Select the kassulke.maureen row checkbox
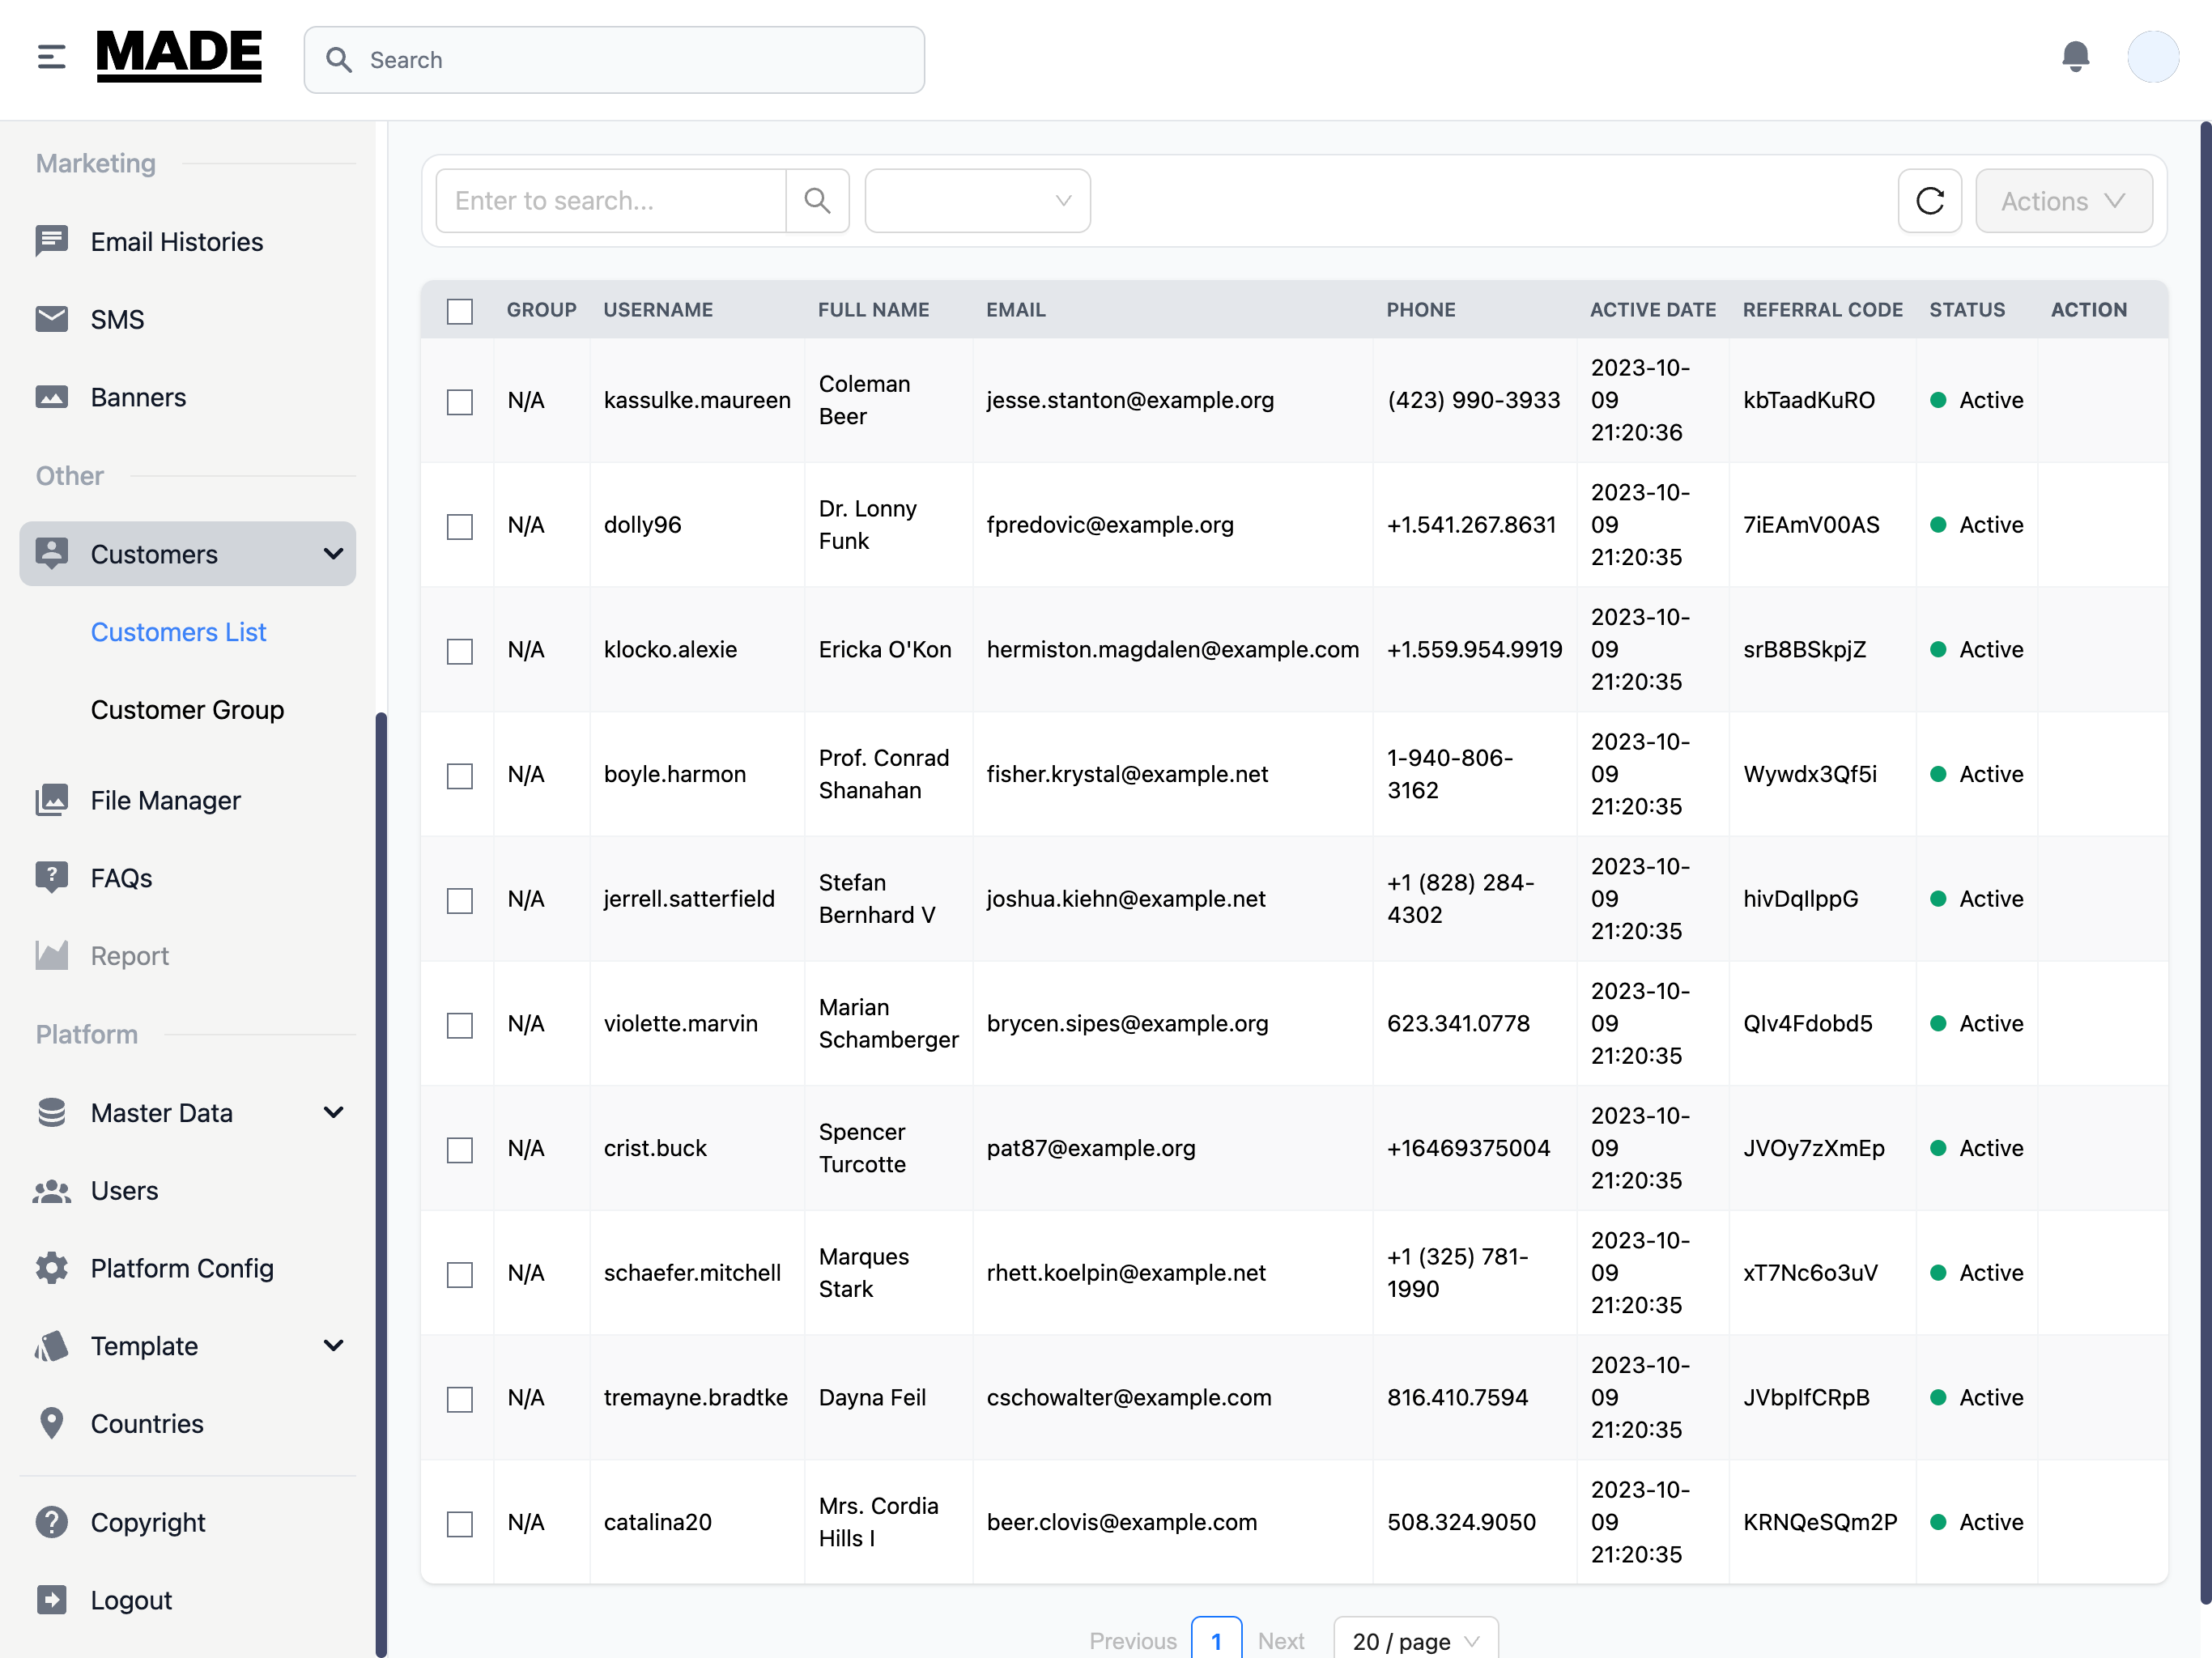2212x1658 pixels. (x=460, y=402)
